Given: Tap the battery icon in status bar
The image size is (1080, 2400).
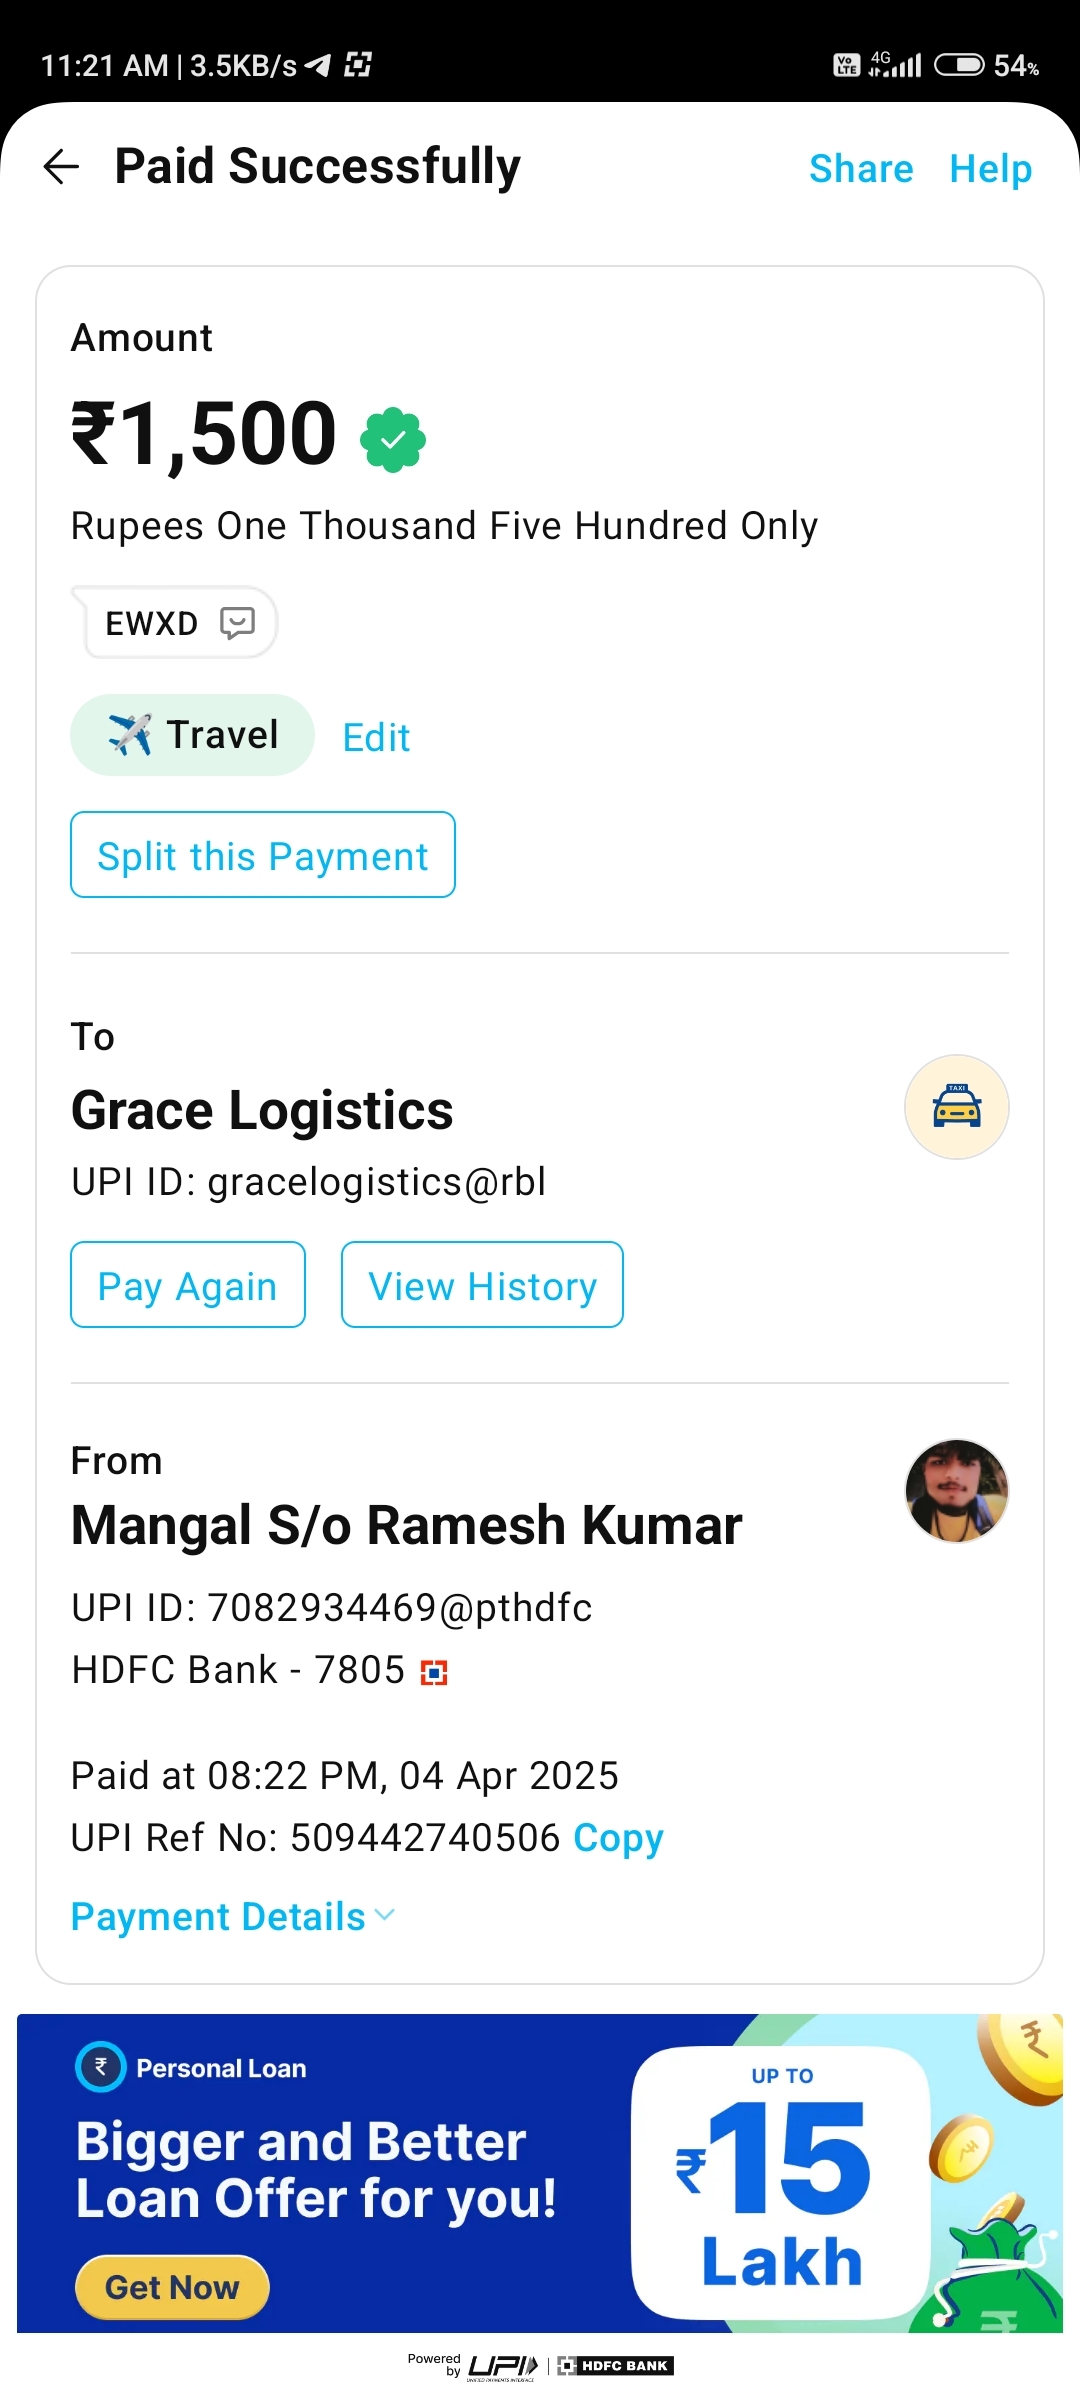Looking at the screenshot, I should tap(958, 65).
